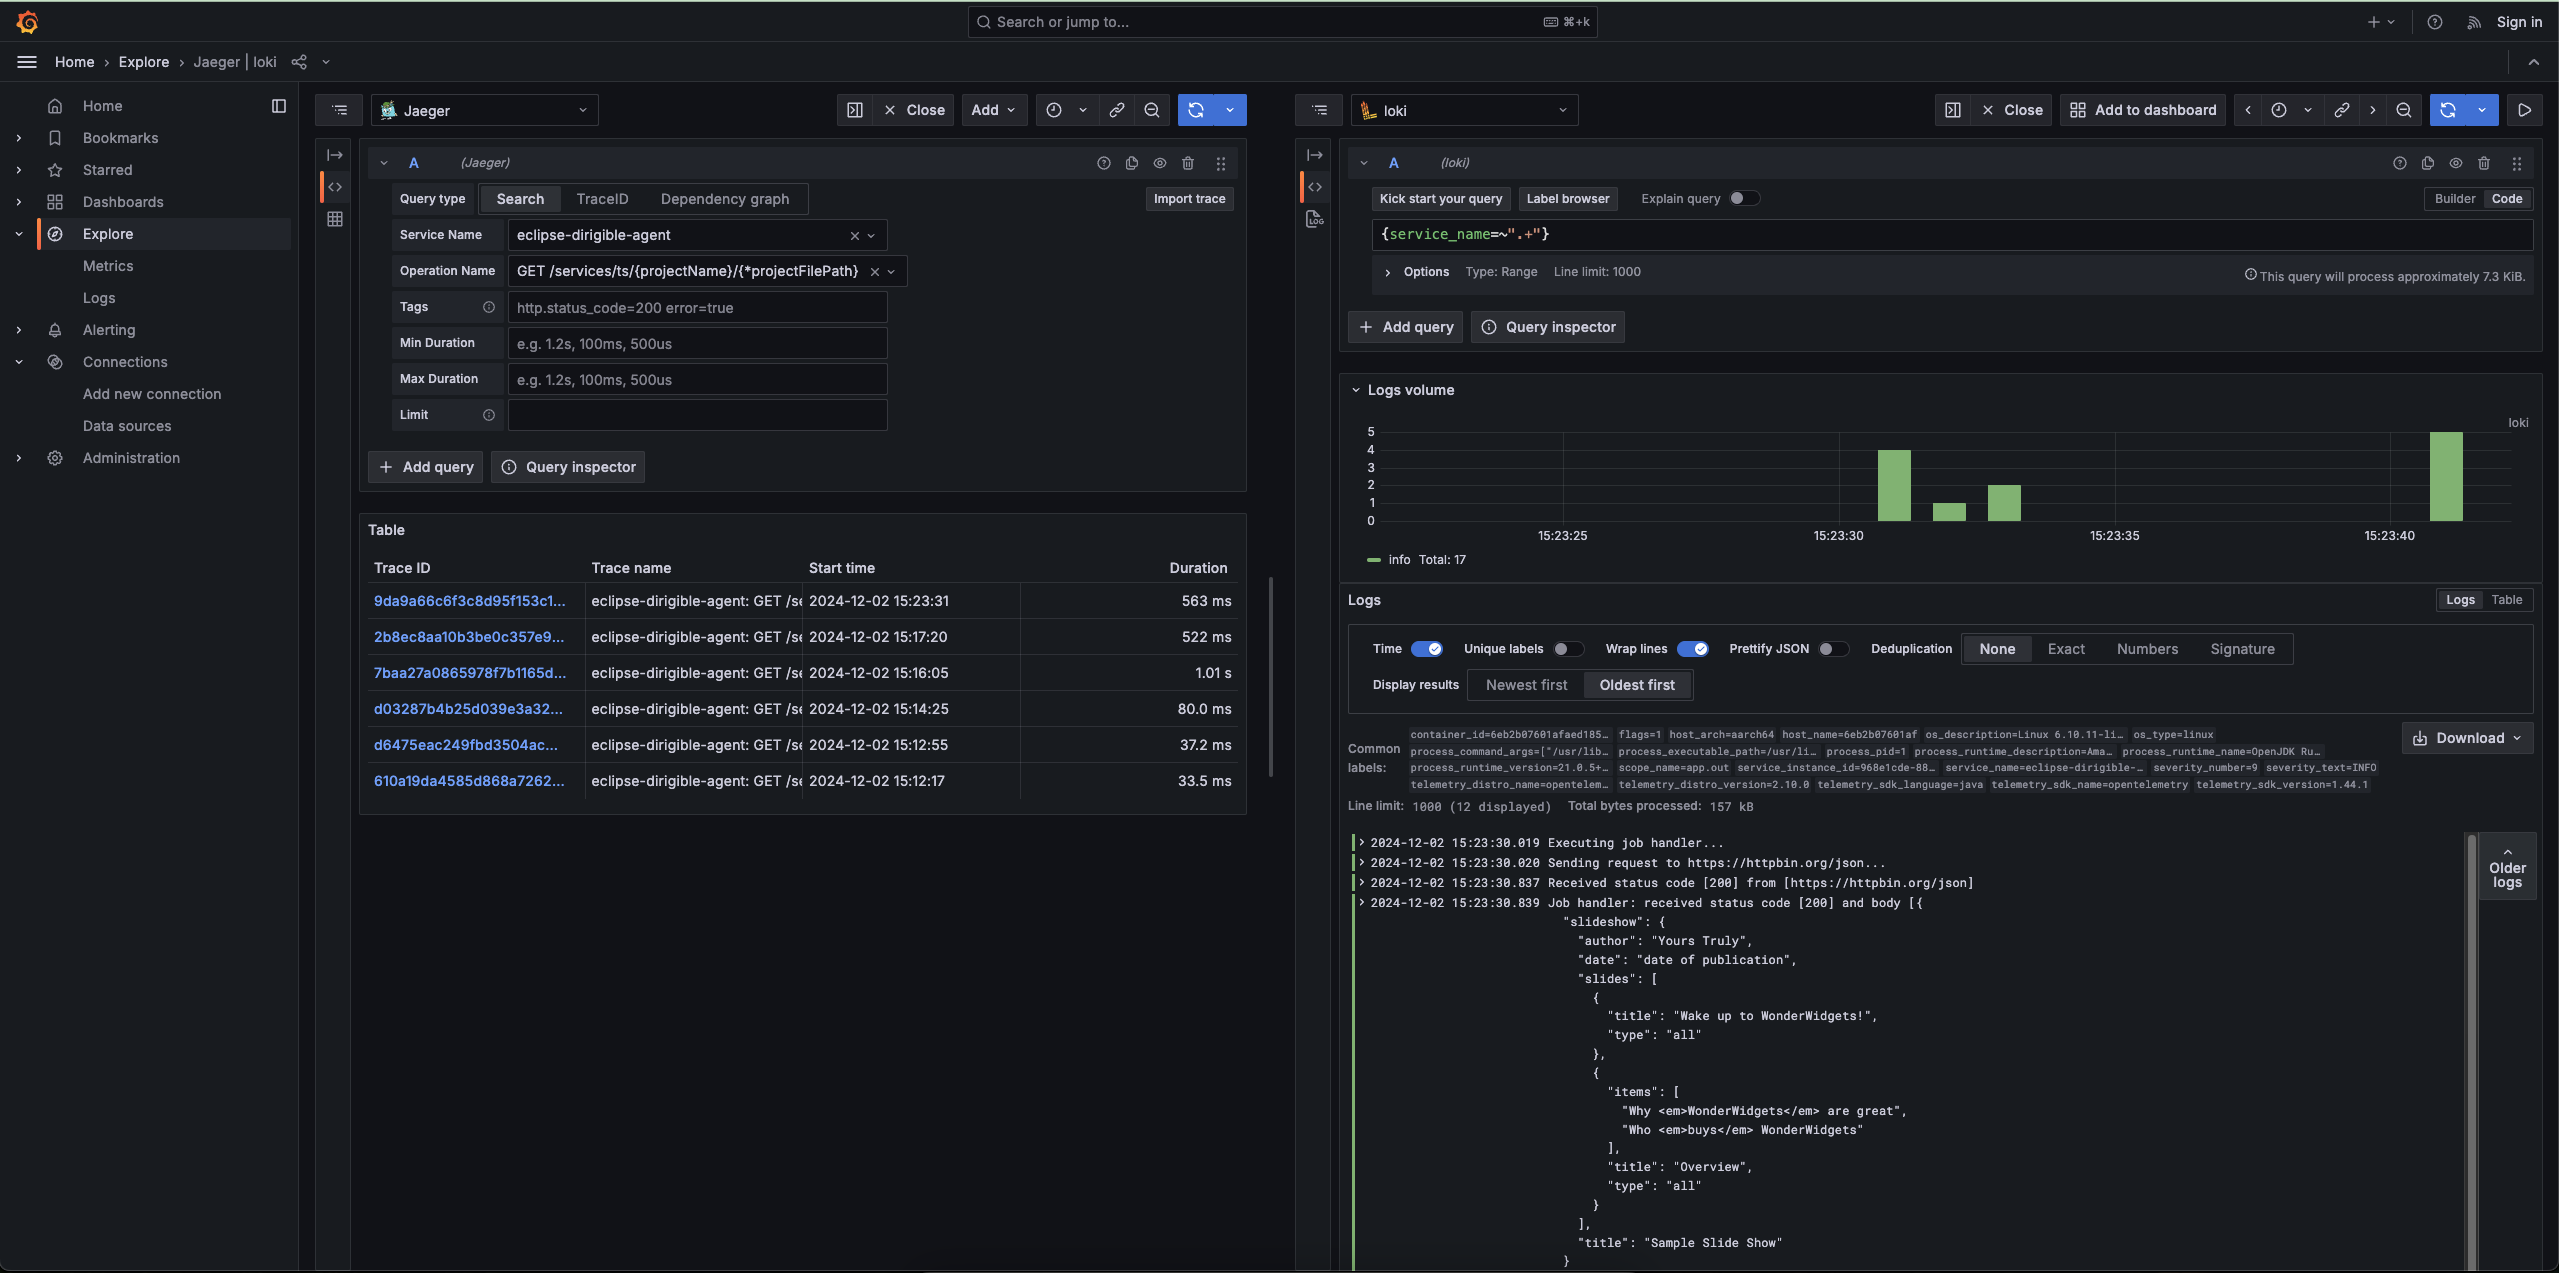Hide Jaeger query A response eye icon
Screen dimensions: 2559x1273
1160,163
